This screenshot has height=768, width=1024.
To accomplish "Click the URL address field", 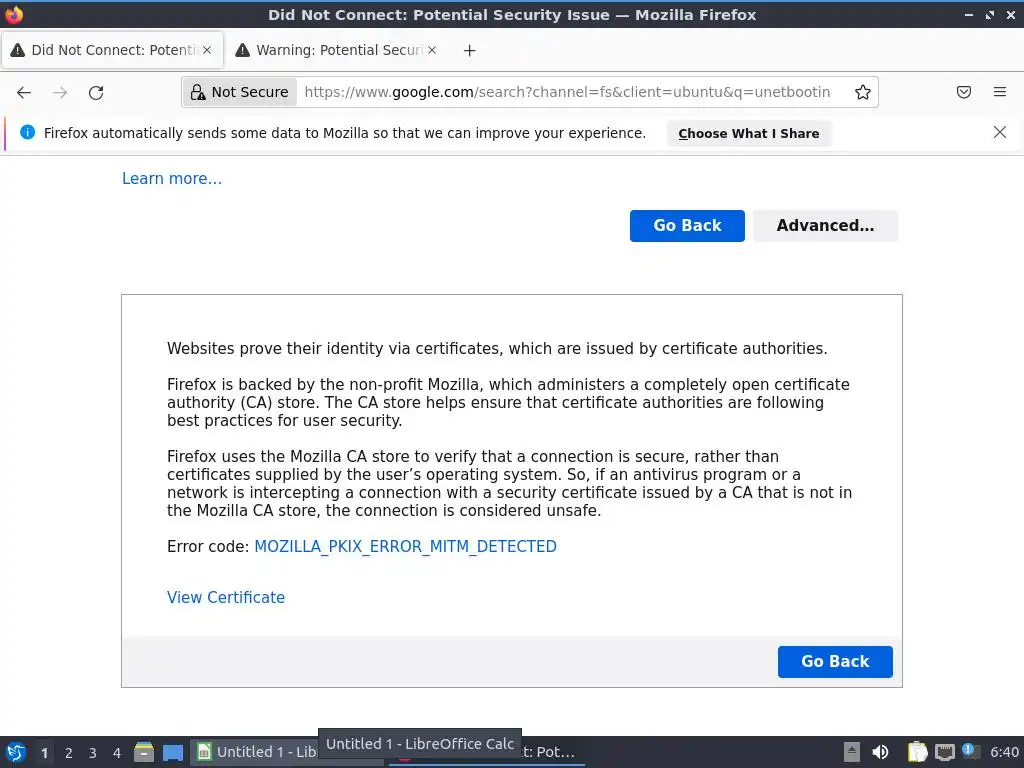I will tap(567, 92).
